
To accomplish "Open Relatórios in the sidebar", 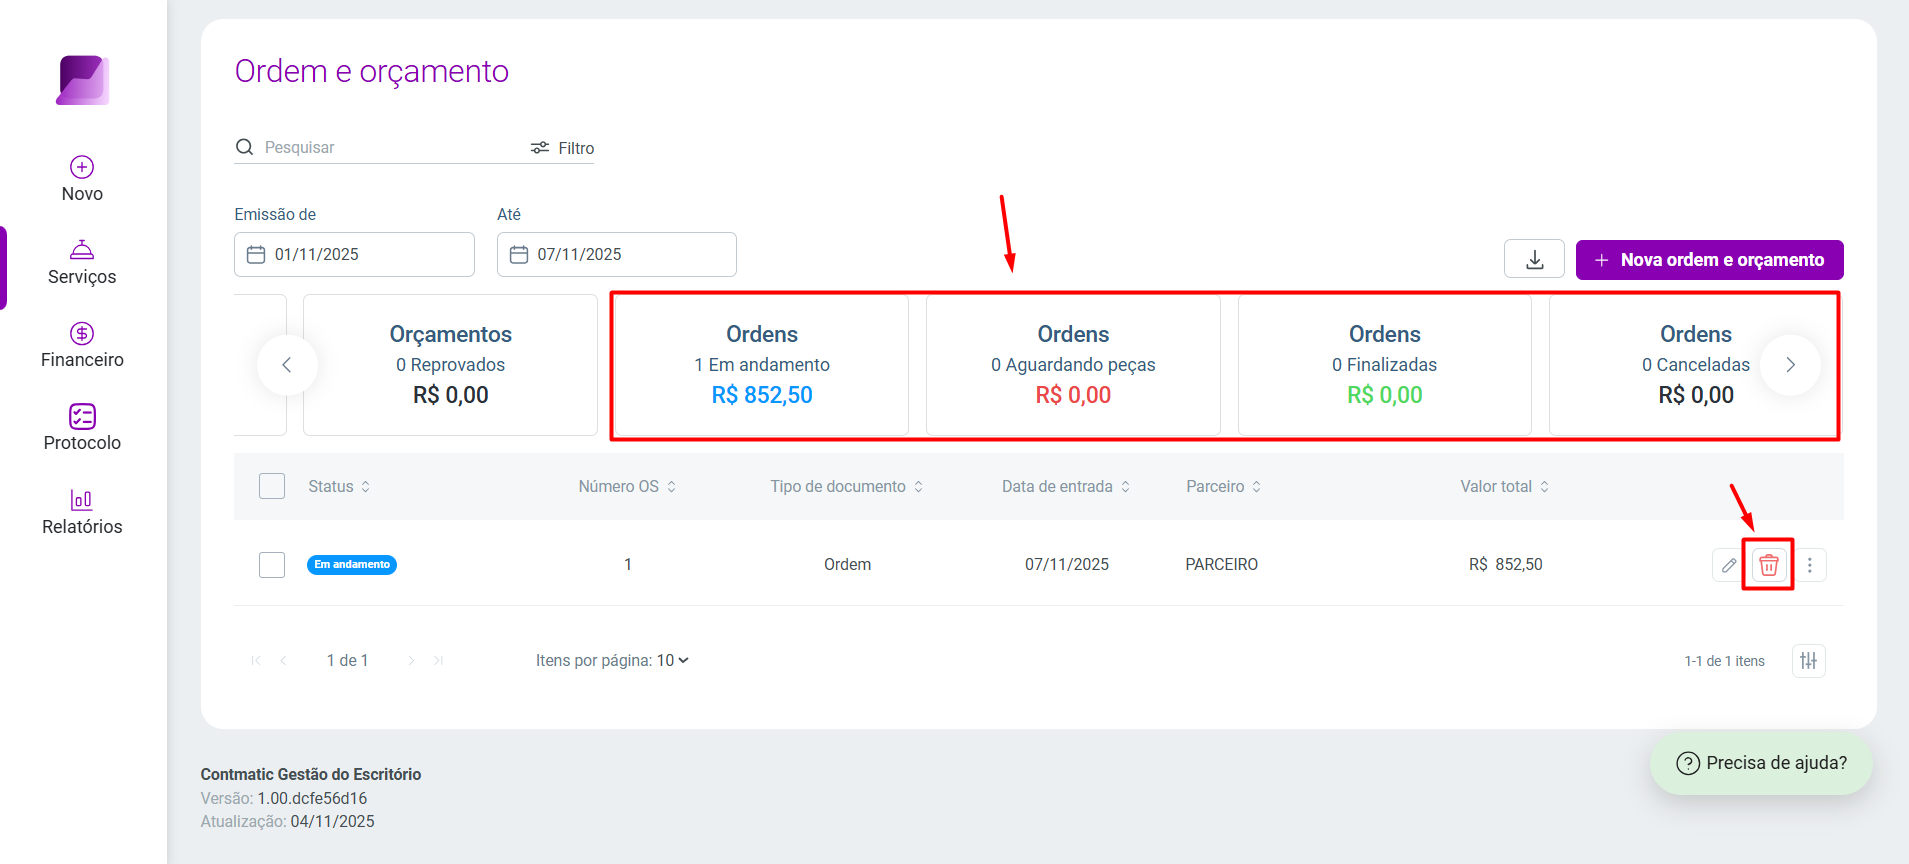I will [x=82, y=512].
